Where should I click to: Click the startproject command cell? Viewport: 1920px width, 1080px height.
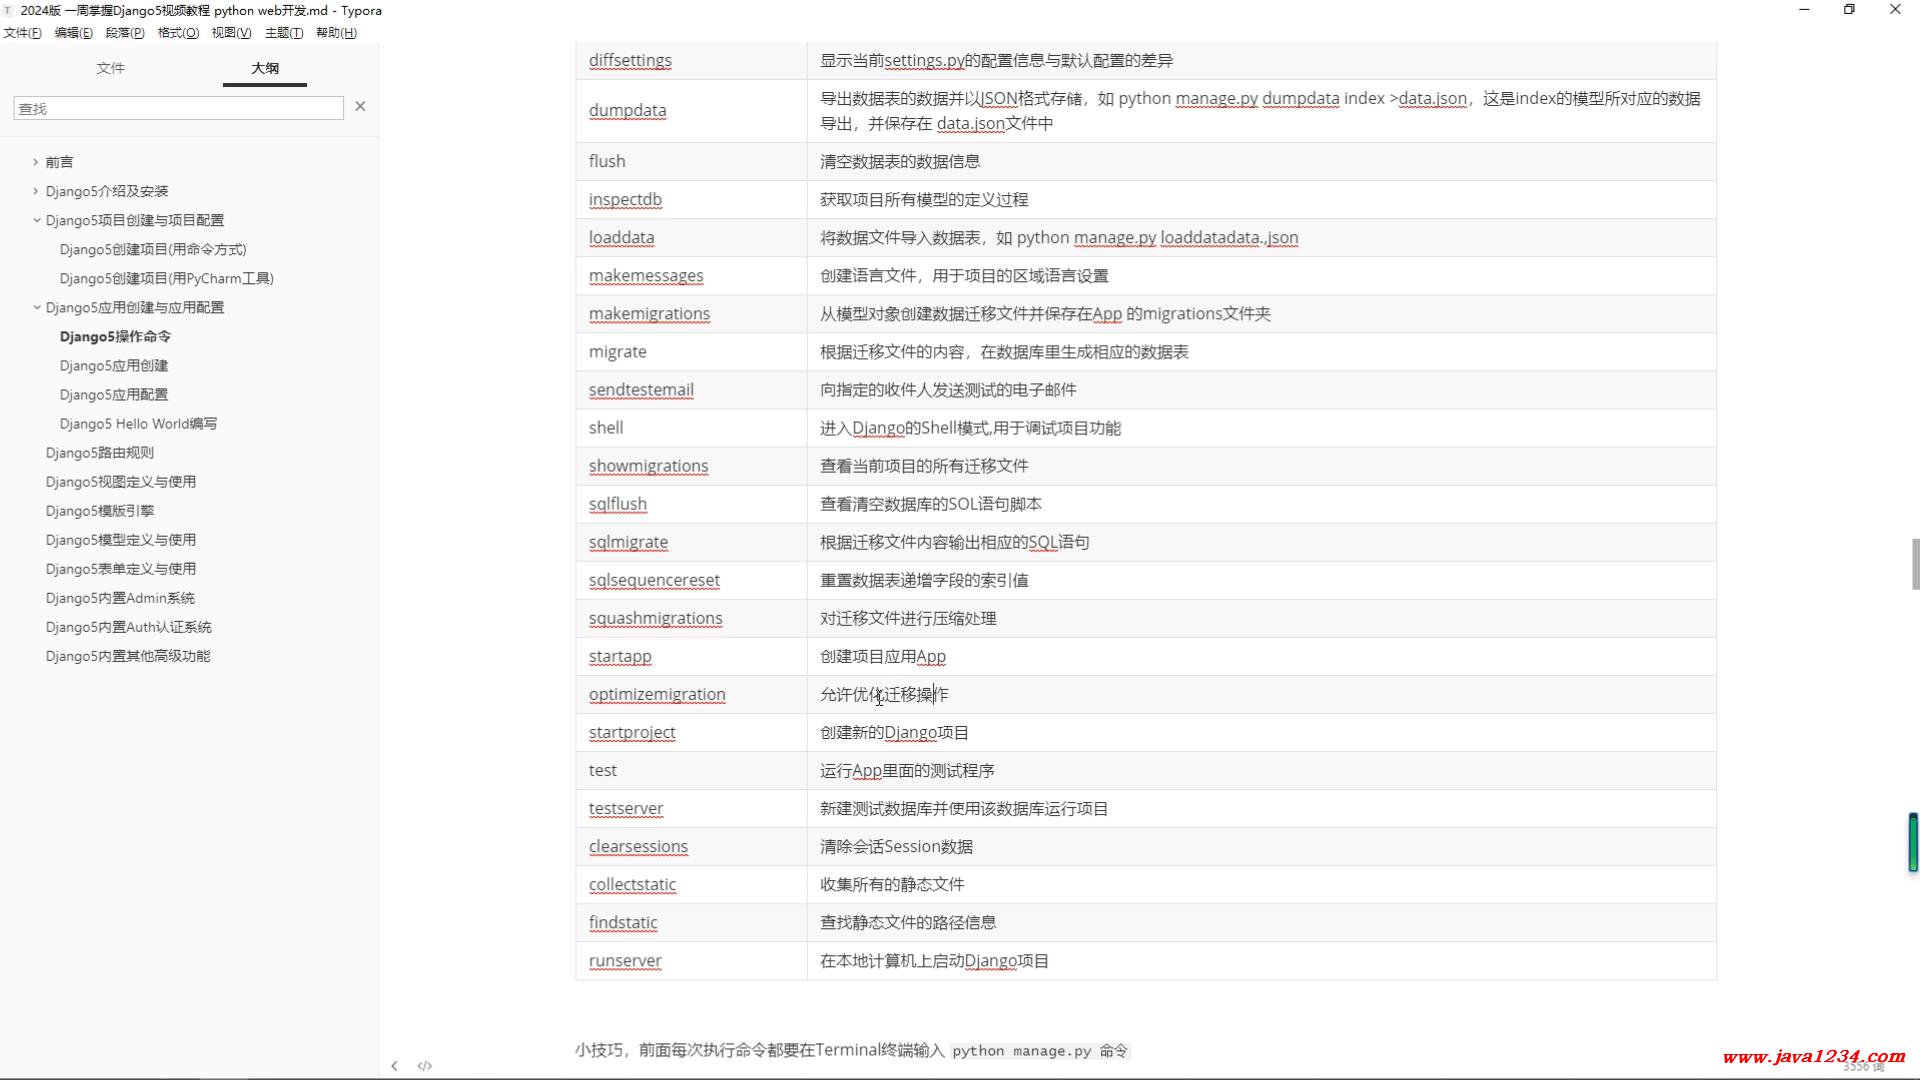tap(691, 731)
